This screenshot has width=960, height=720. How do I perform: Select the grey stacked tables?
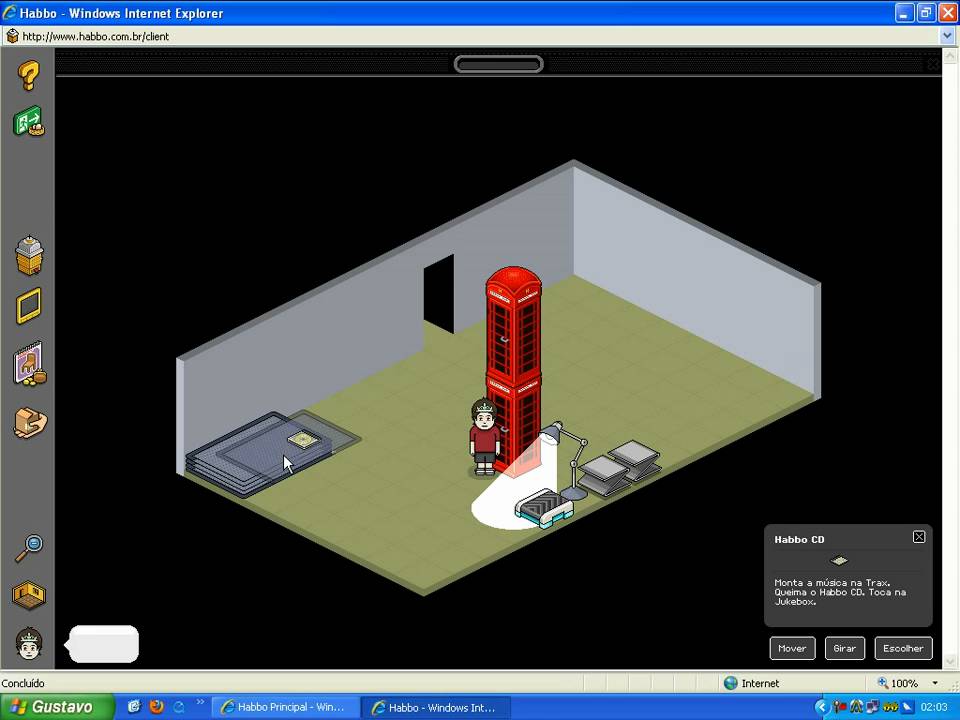coord(619,468)
